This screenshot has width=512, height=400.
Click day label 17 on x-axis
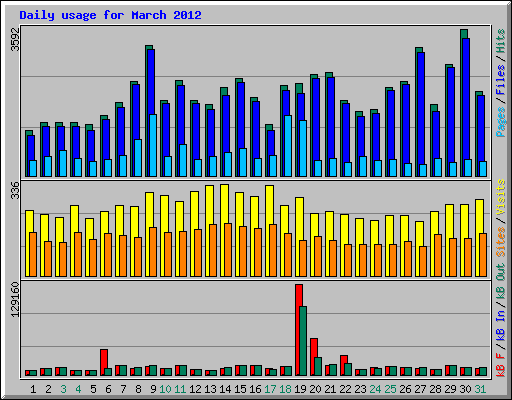270,389
